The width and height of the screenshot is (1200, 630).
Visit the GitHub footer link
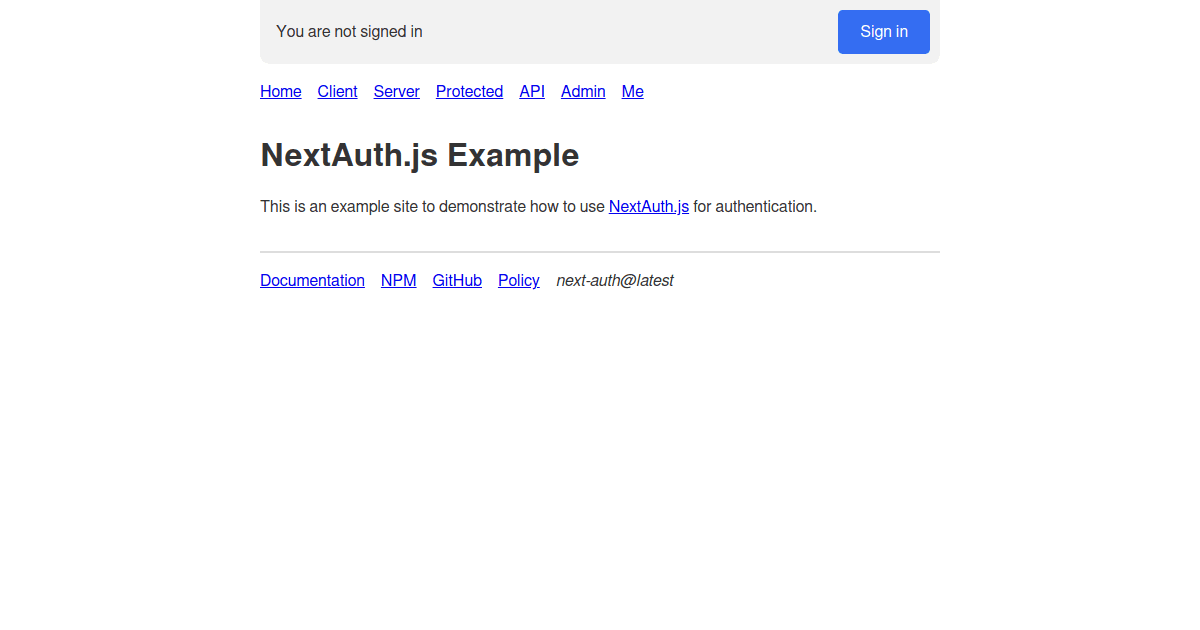[457, 281]
